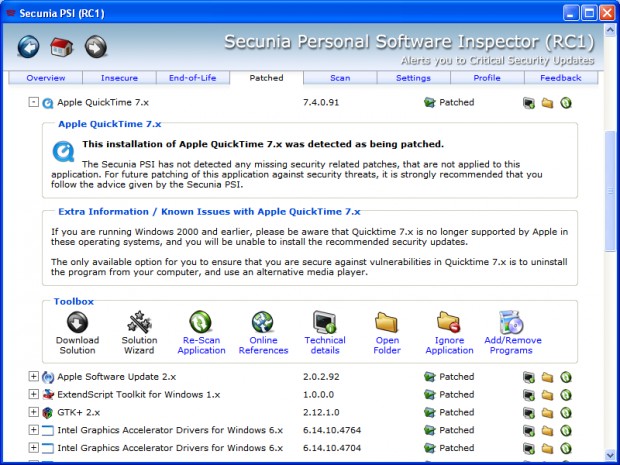This screenshot has width=620, height=465.
Task: Select the GTK+ 2.x program name
Action: pos(78,412)
